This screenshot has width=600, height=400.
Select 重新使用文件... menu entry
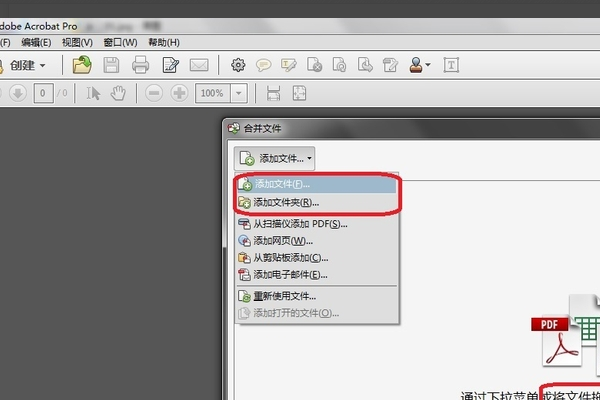[316, 296]
